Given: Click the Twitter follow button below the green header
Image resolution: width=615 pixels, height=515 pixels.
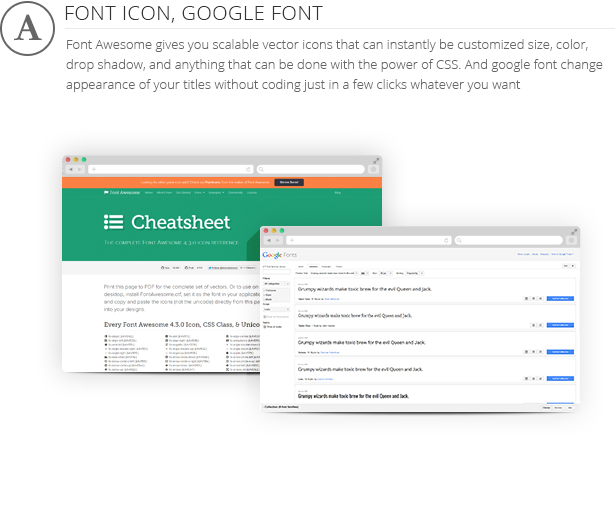Looking at the screenshot, I should 223,268.
